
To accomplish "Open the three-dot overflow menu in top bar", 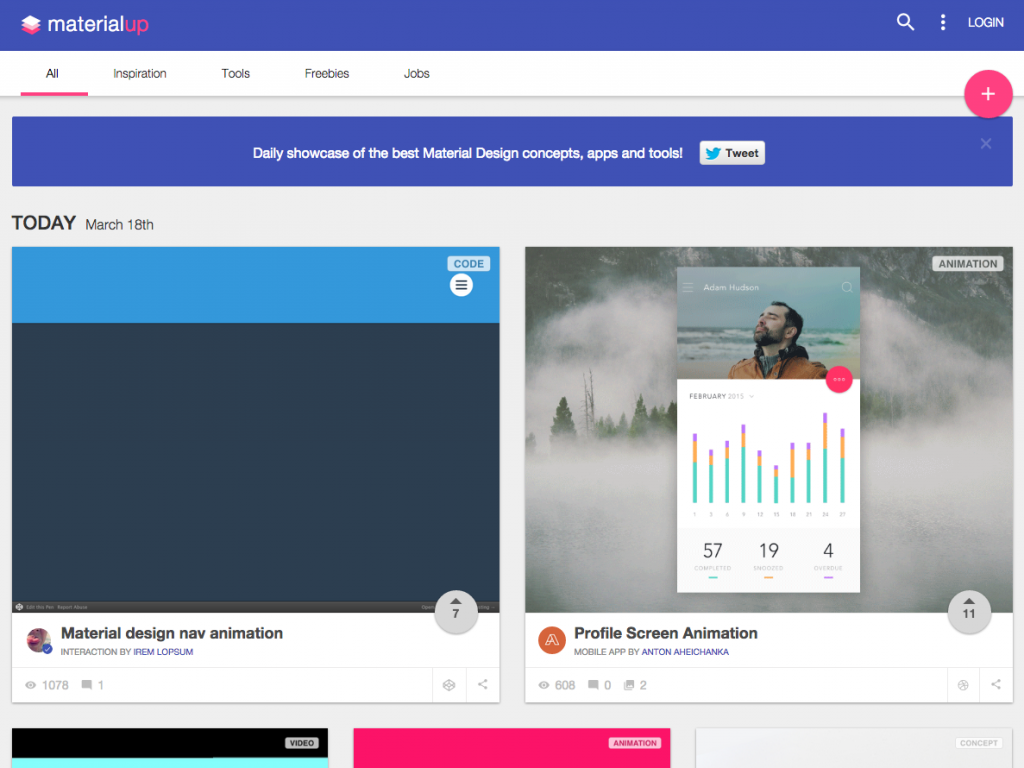I will coord(942,21).
